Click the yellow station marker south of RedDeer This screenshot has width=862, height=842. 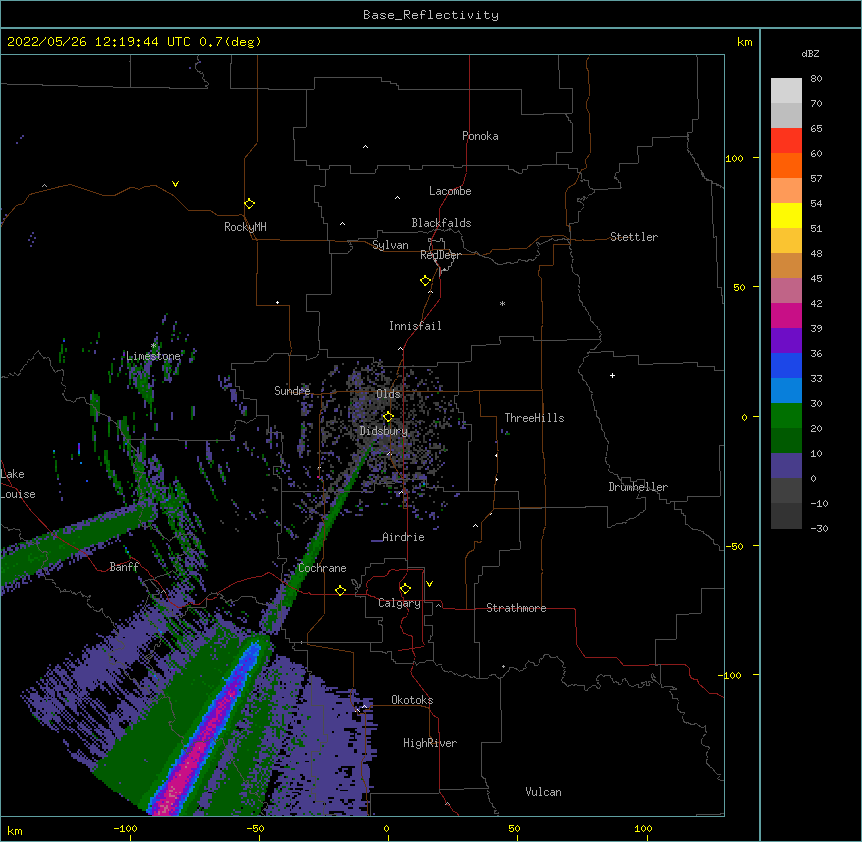pyautogui.click(x=426, y=281)
